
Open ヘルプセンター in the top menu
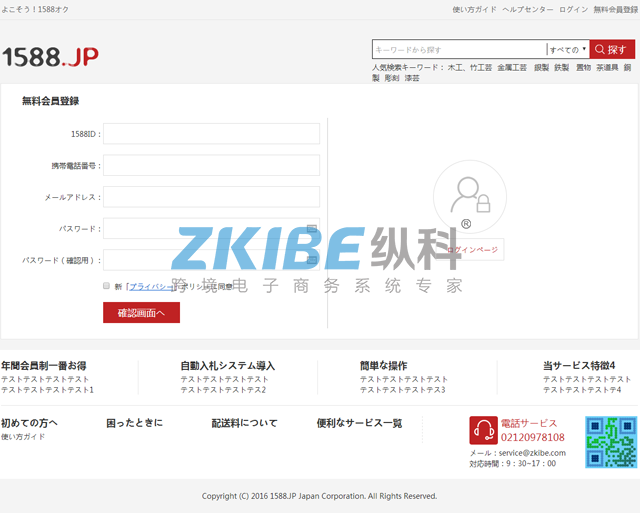(x=528, y=9)
